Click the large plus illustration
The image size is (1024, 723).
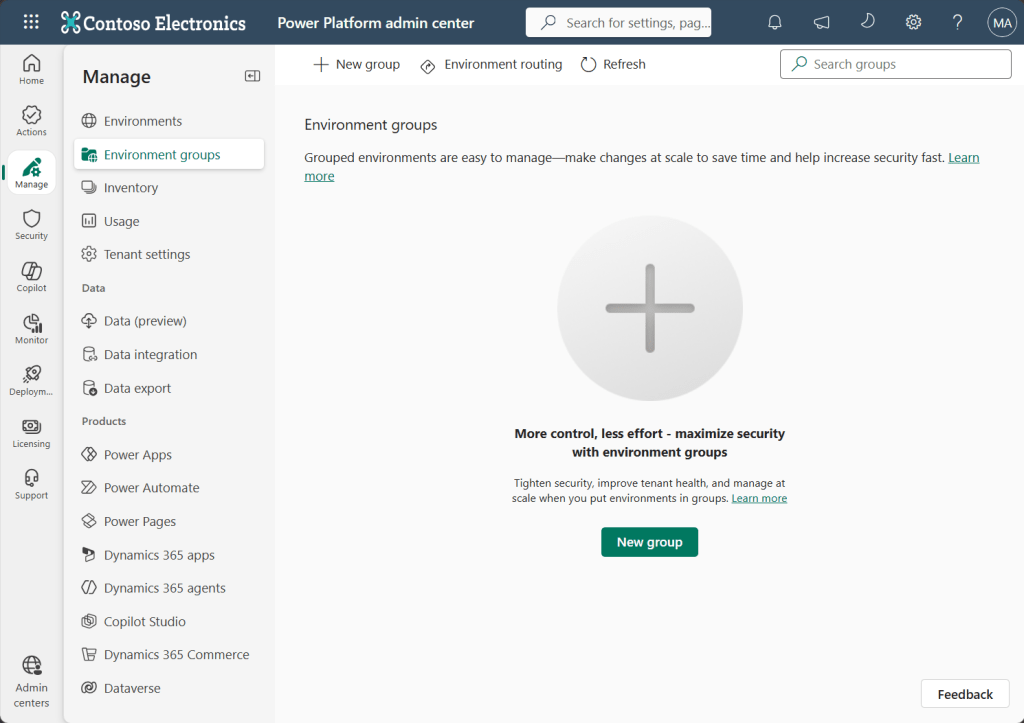650,308
